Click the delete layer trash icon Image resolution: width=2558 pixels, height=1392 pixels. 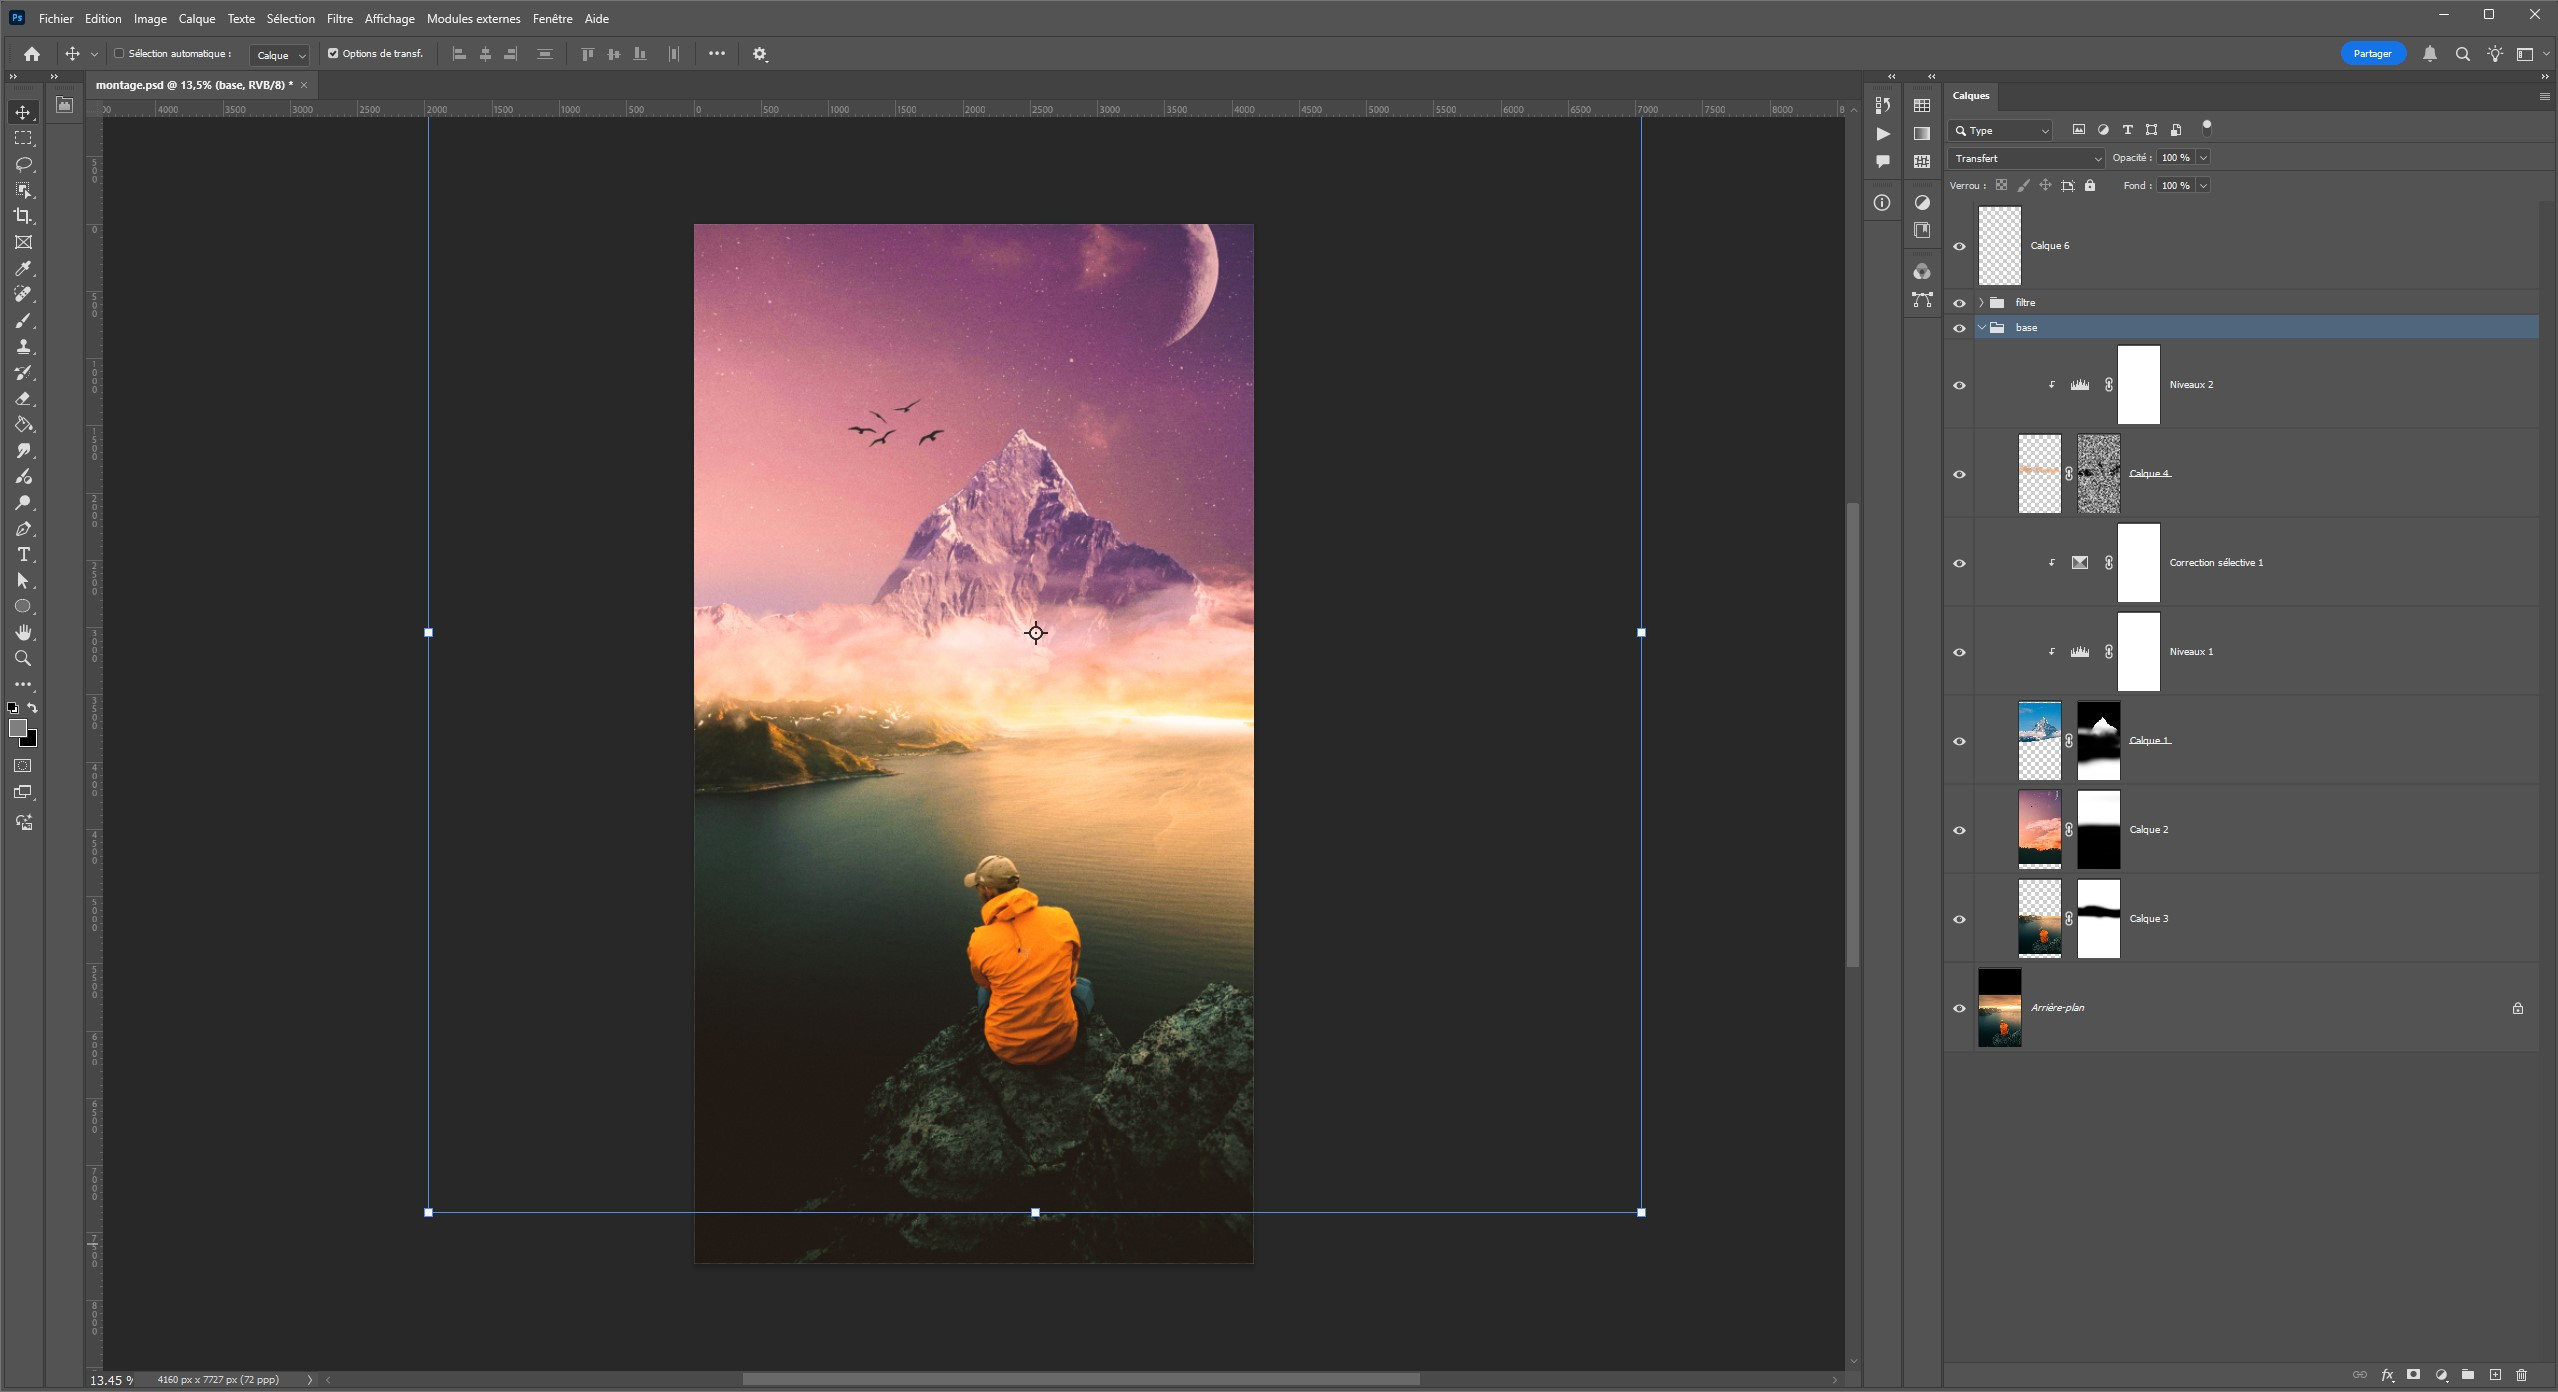(x=2521, y=1375)
